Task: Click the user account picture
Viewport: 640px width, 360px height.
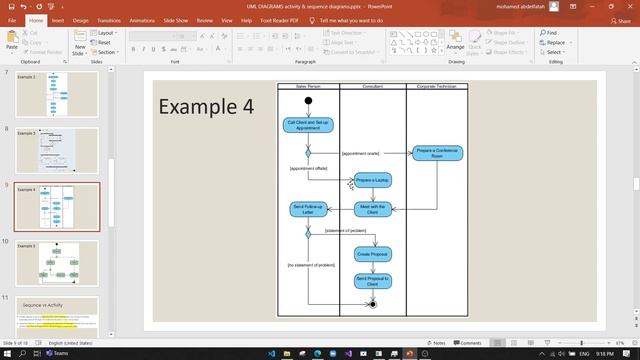Action: [554, 6]
